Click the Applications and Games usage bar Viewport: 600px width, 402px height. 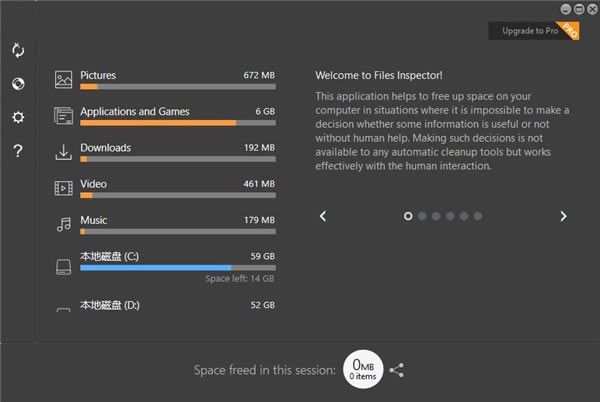[x=178, y=123]
